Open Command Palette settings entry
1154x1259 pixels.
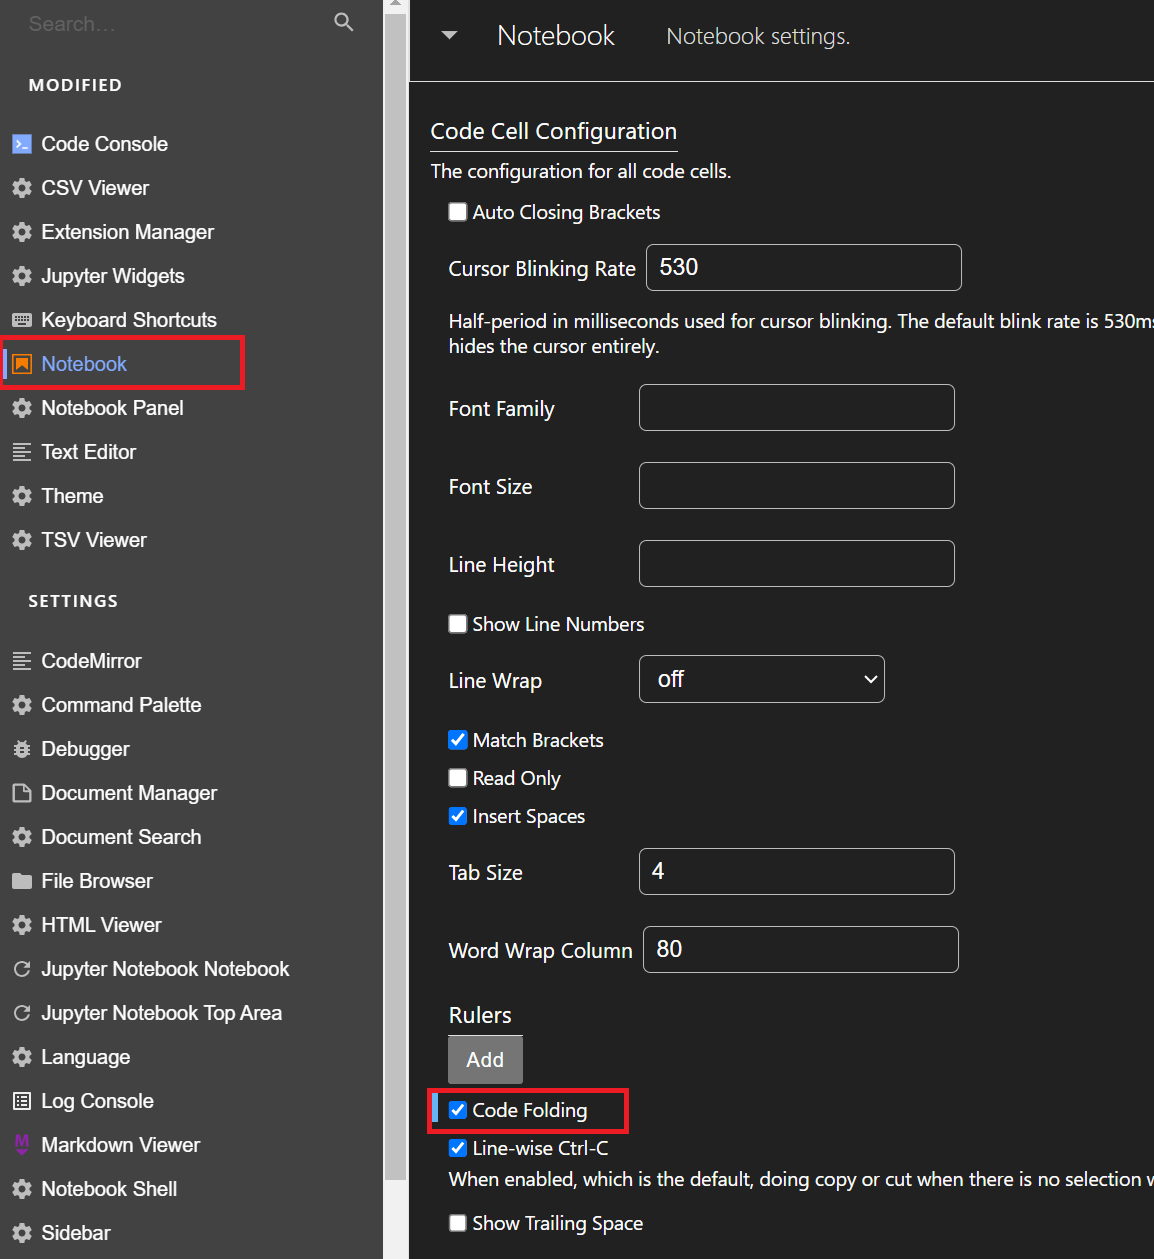[x=121, y=705]
